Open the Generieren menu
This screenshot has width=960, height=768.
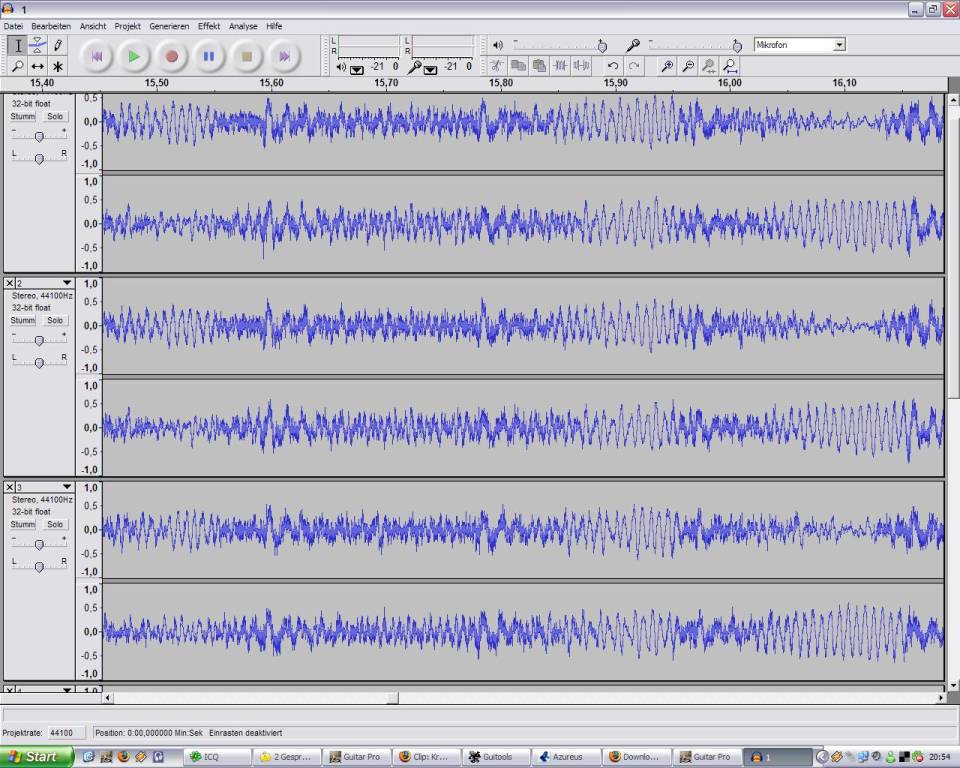click(169, 26)
